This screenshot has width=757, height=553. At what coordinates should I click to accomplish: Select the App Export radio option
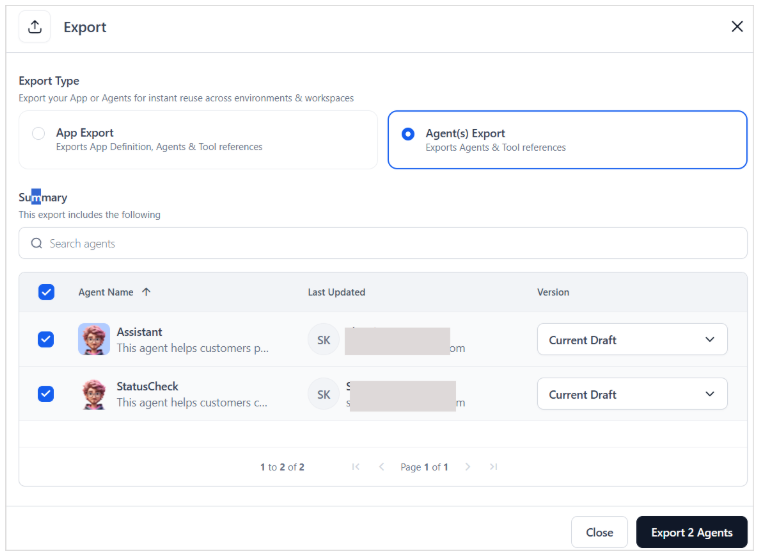pyautogui.click(x=39, y=133)
